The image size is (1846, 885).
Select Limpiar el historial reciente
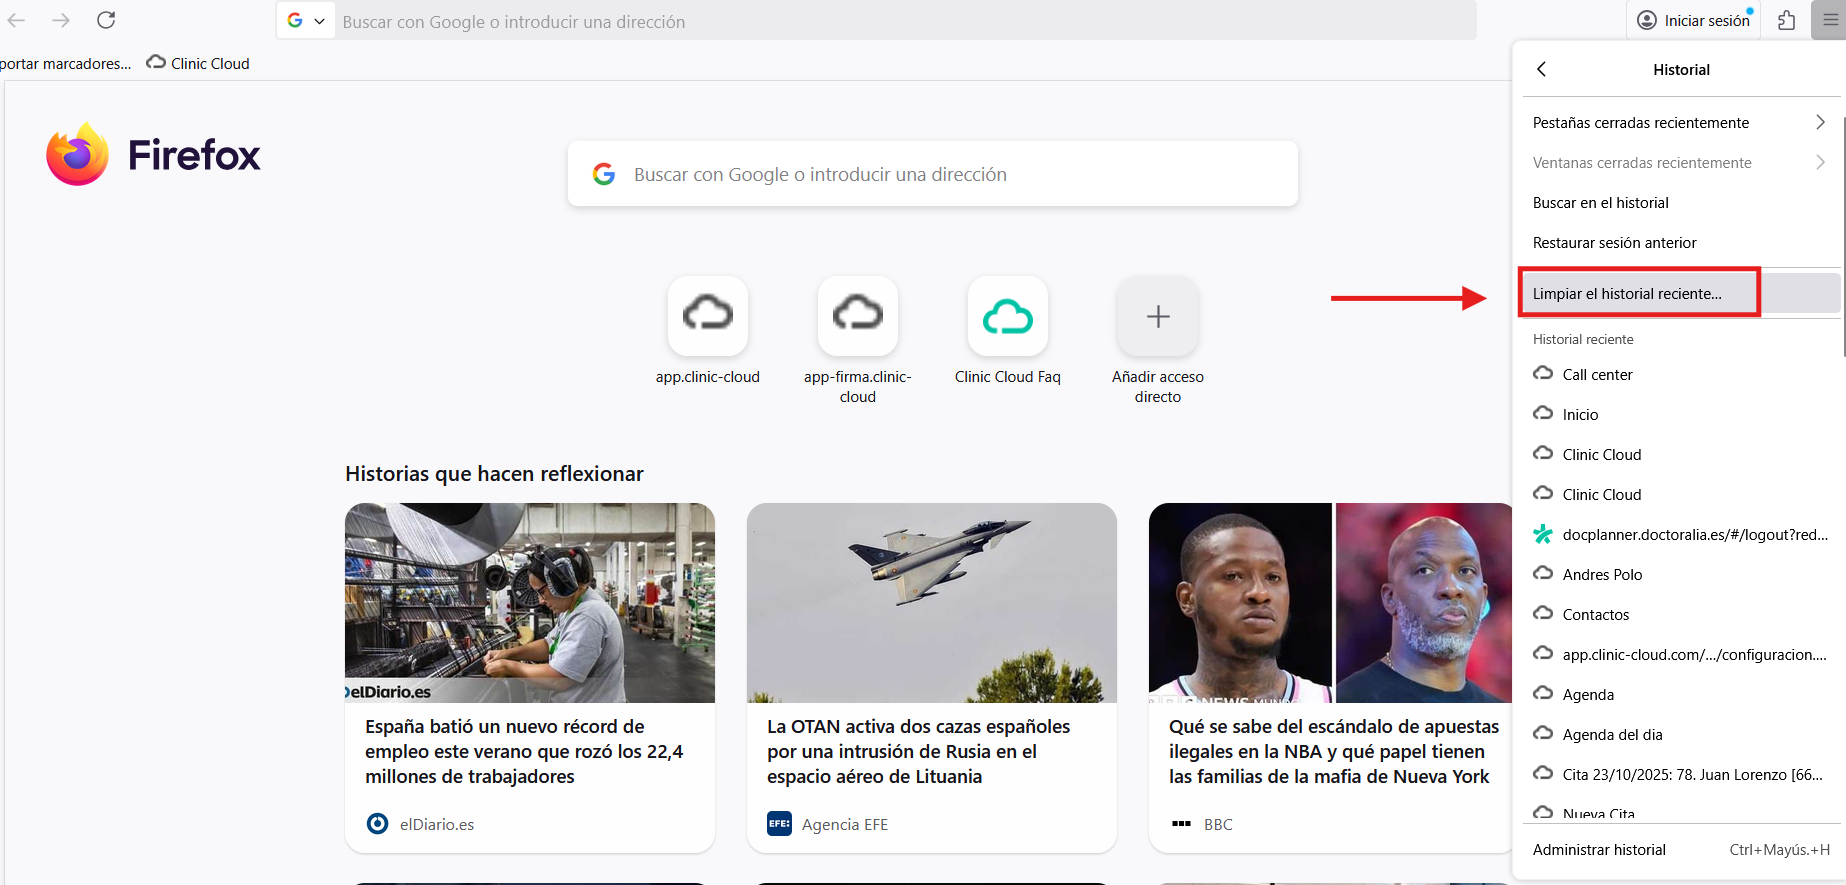point(1627,294)
